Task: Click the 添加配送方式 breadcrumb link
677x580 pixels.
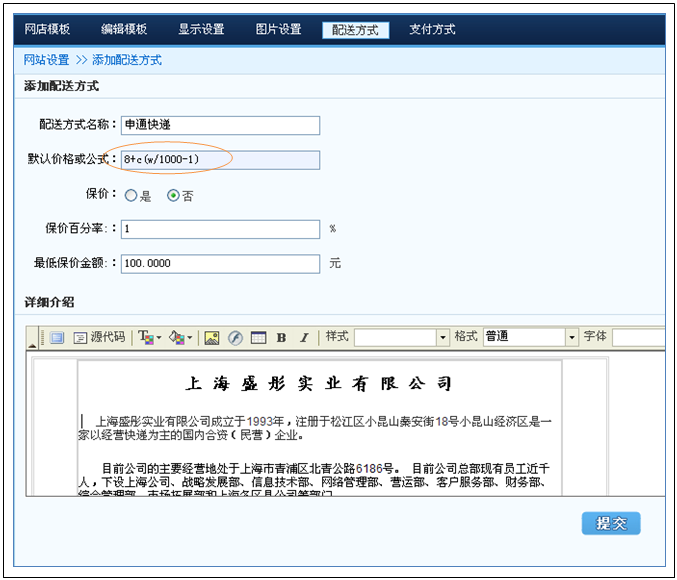Action: point(127,60)
